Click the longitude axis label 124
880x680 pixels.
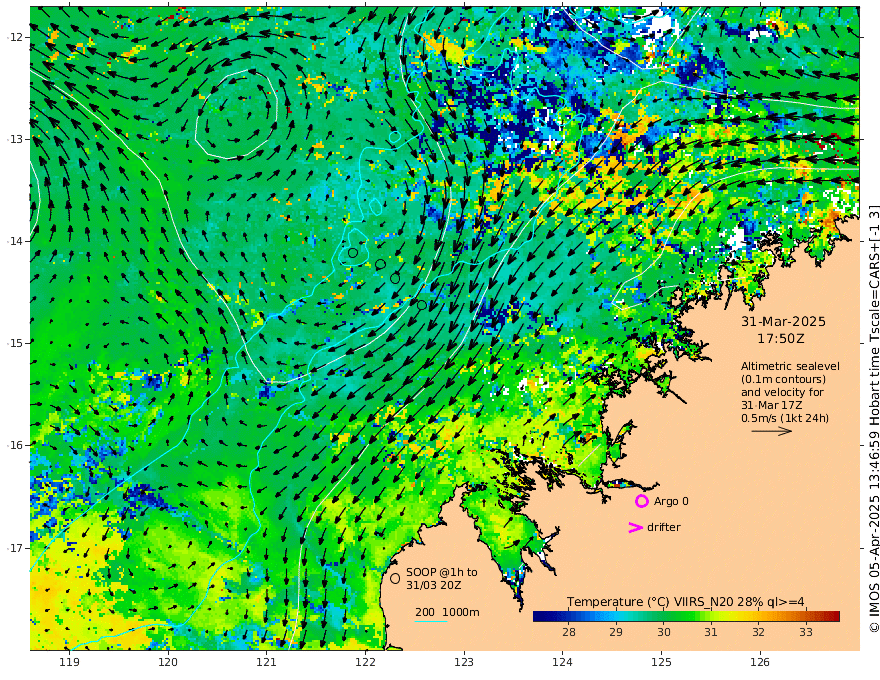pos(562,662)
